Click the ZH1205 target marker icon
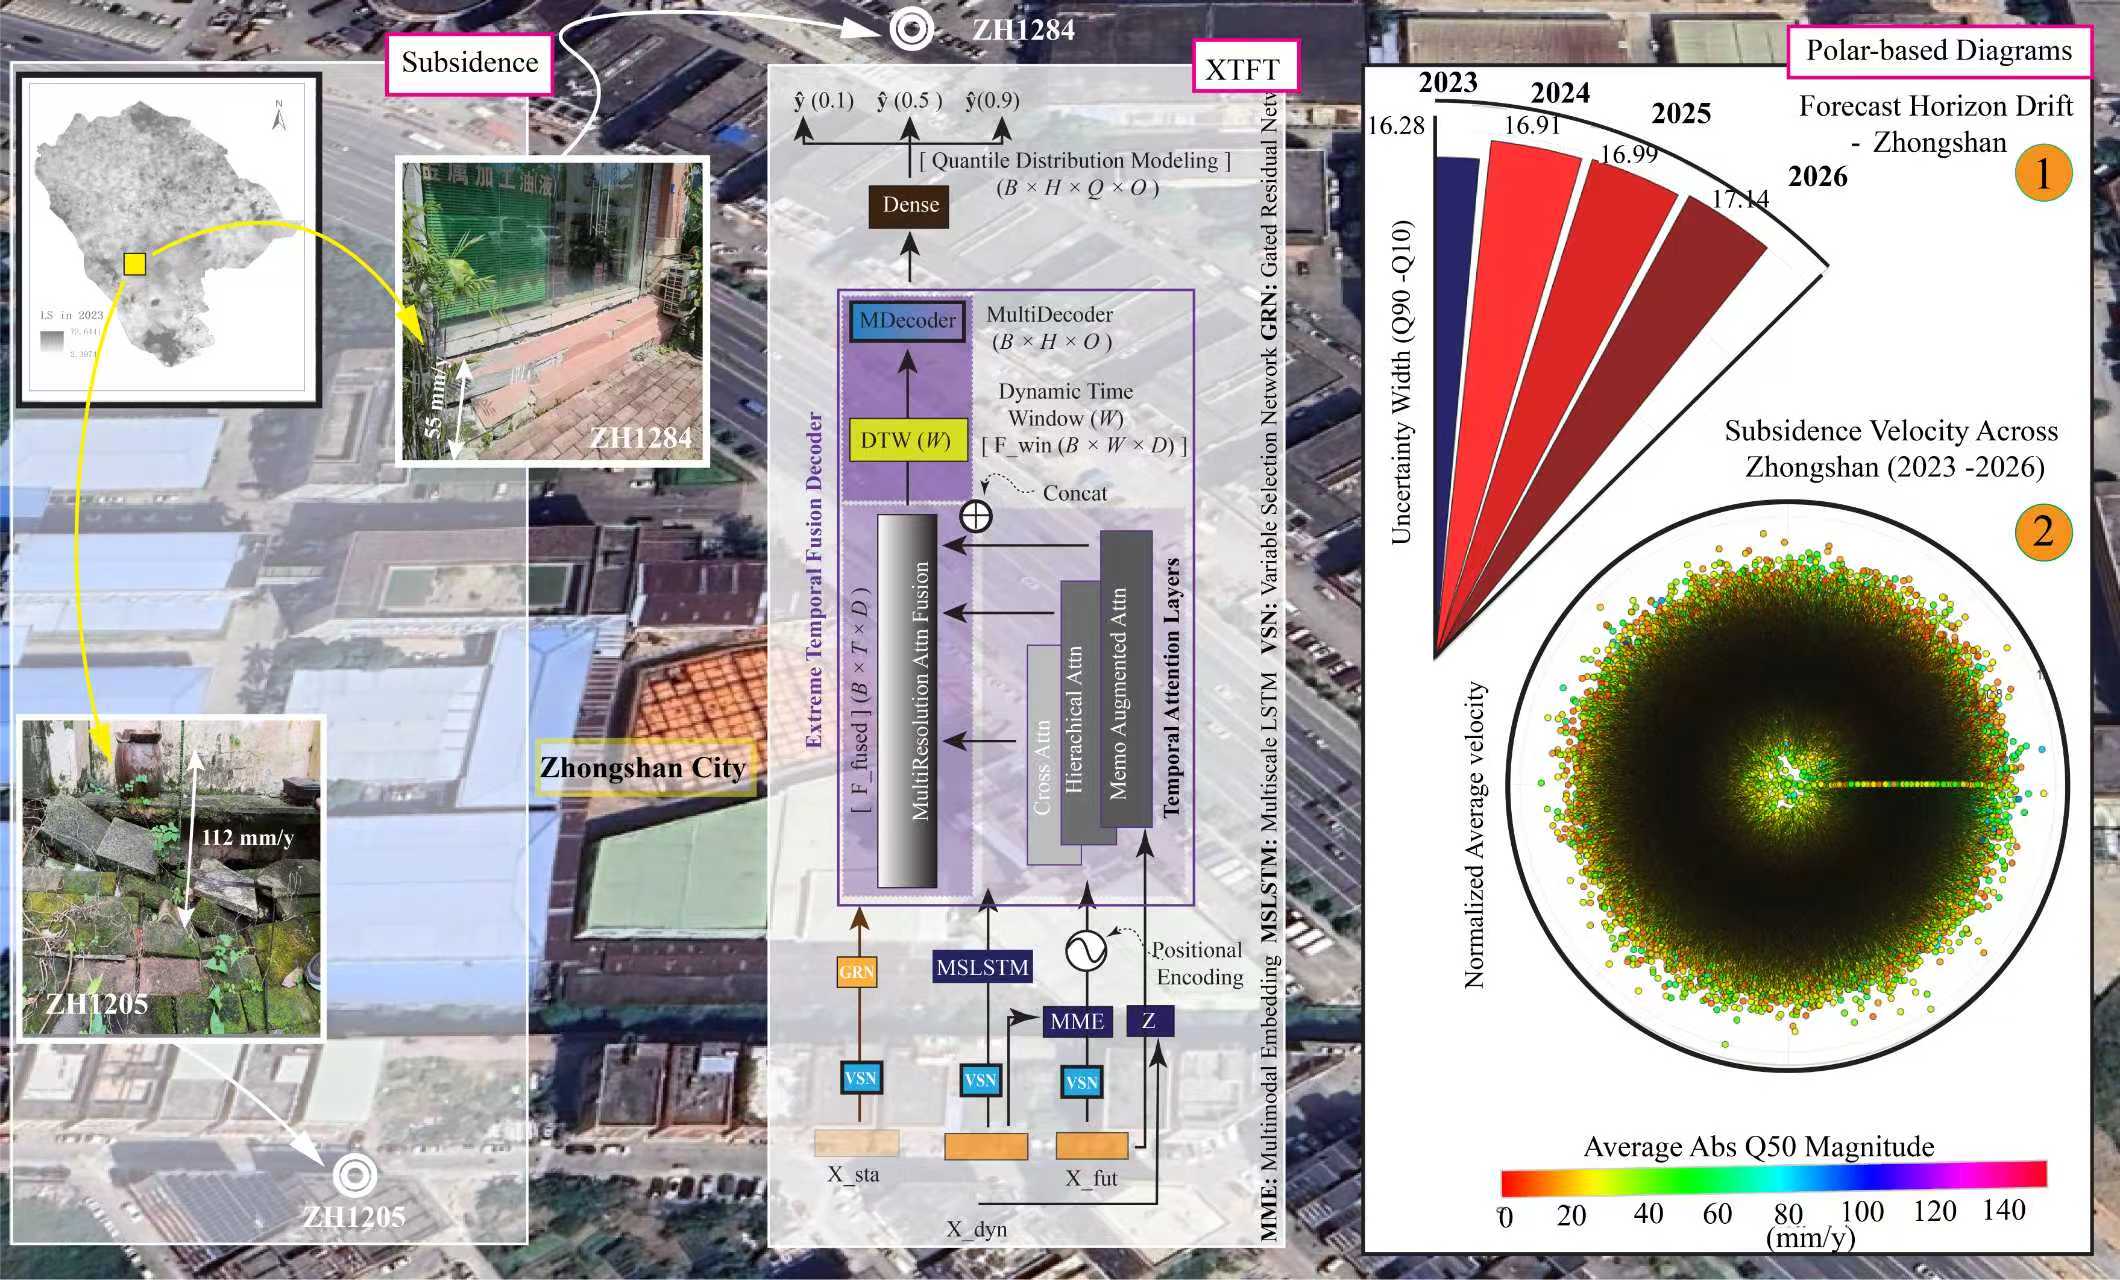Screen dimensions: 2120x1280 355,1175
